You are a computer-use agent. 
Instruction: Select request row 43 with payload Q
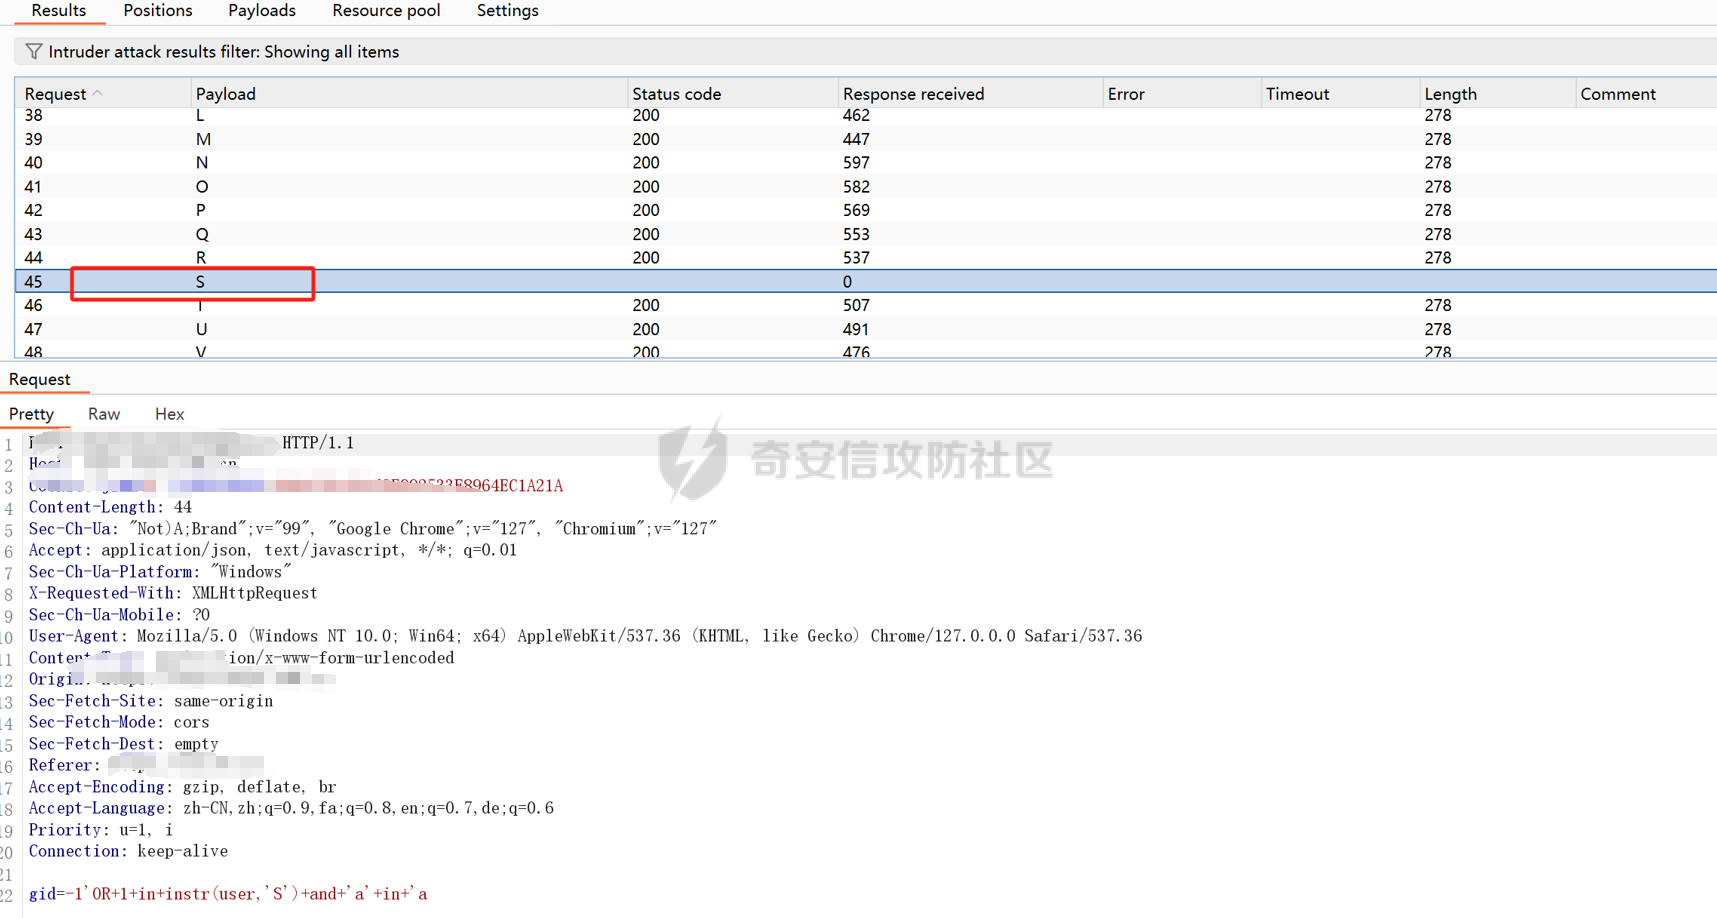click(x=866, y=234)
